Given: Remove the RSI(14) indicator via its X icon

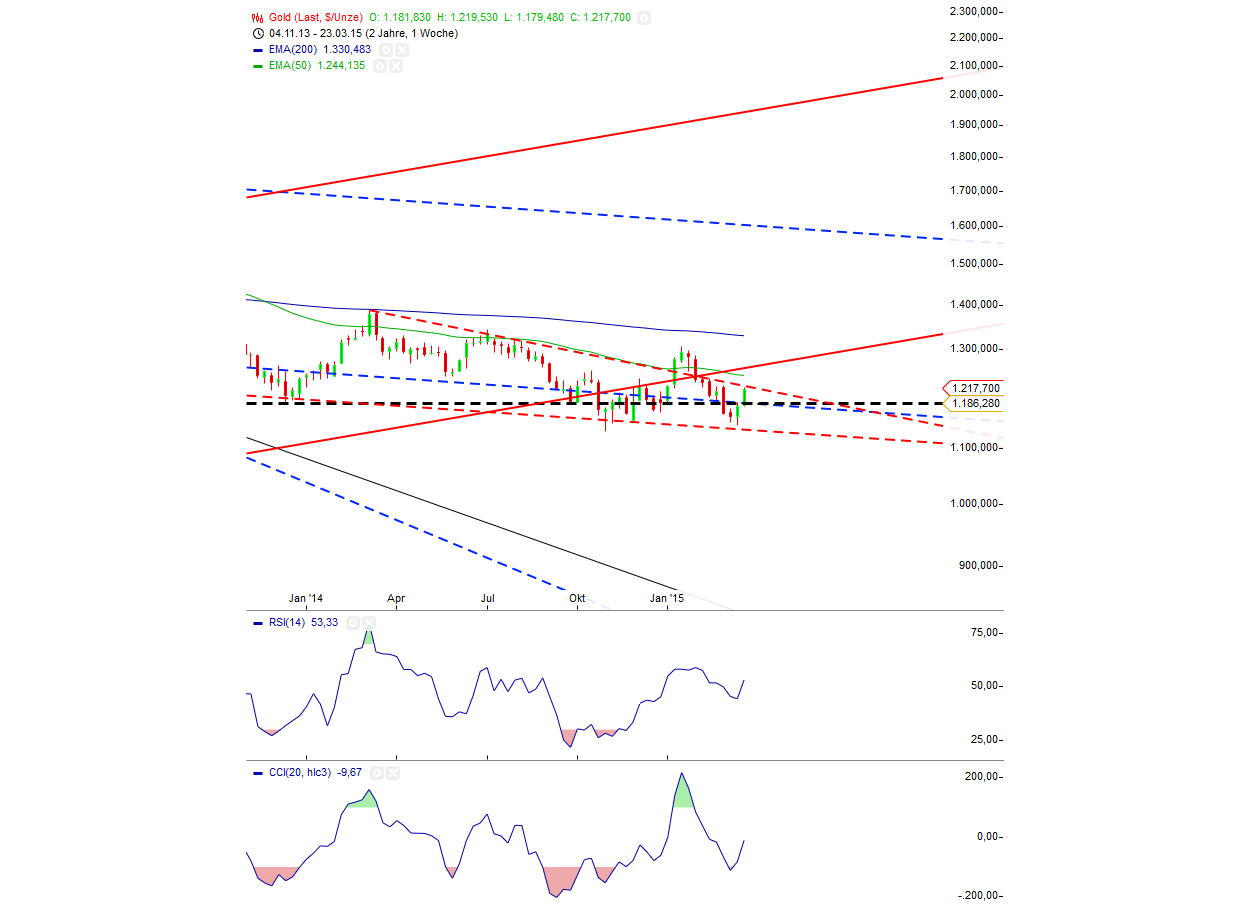Looking at the screenshot, I should pyautogui.click(x=369, y=622).
